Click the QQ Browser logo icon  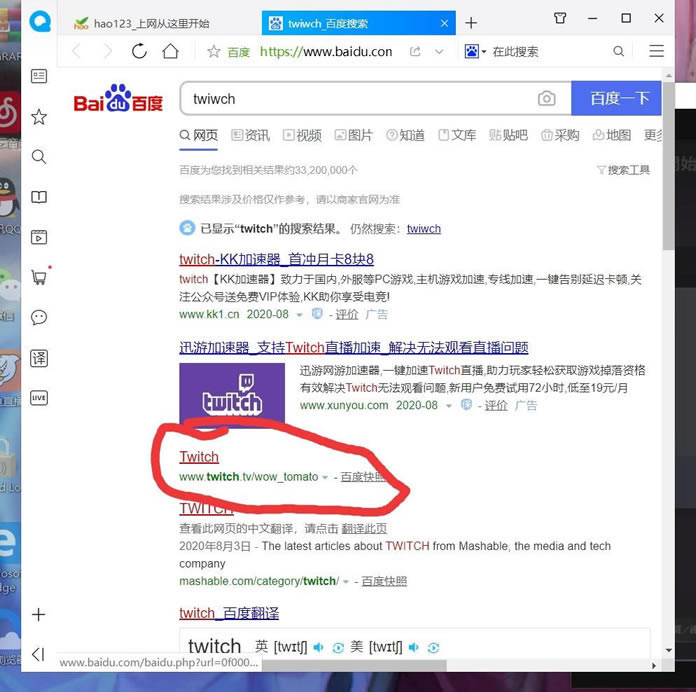(x=40, y=21)
